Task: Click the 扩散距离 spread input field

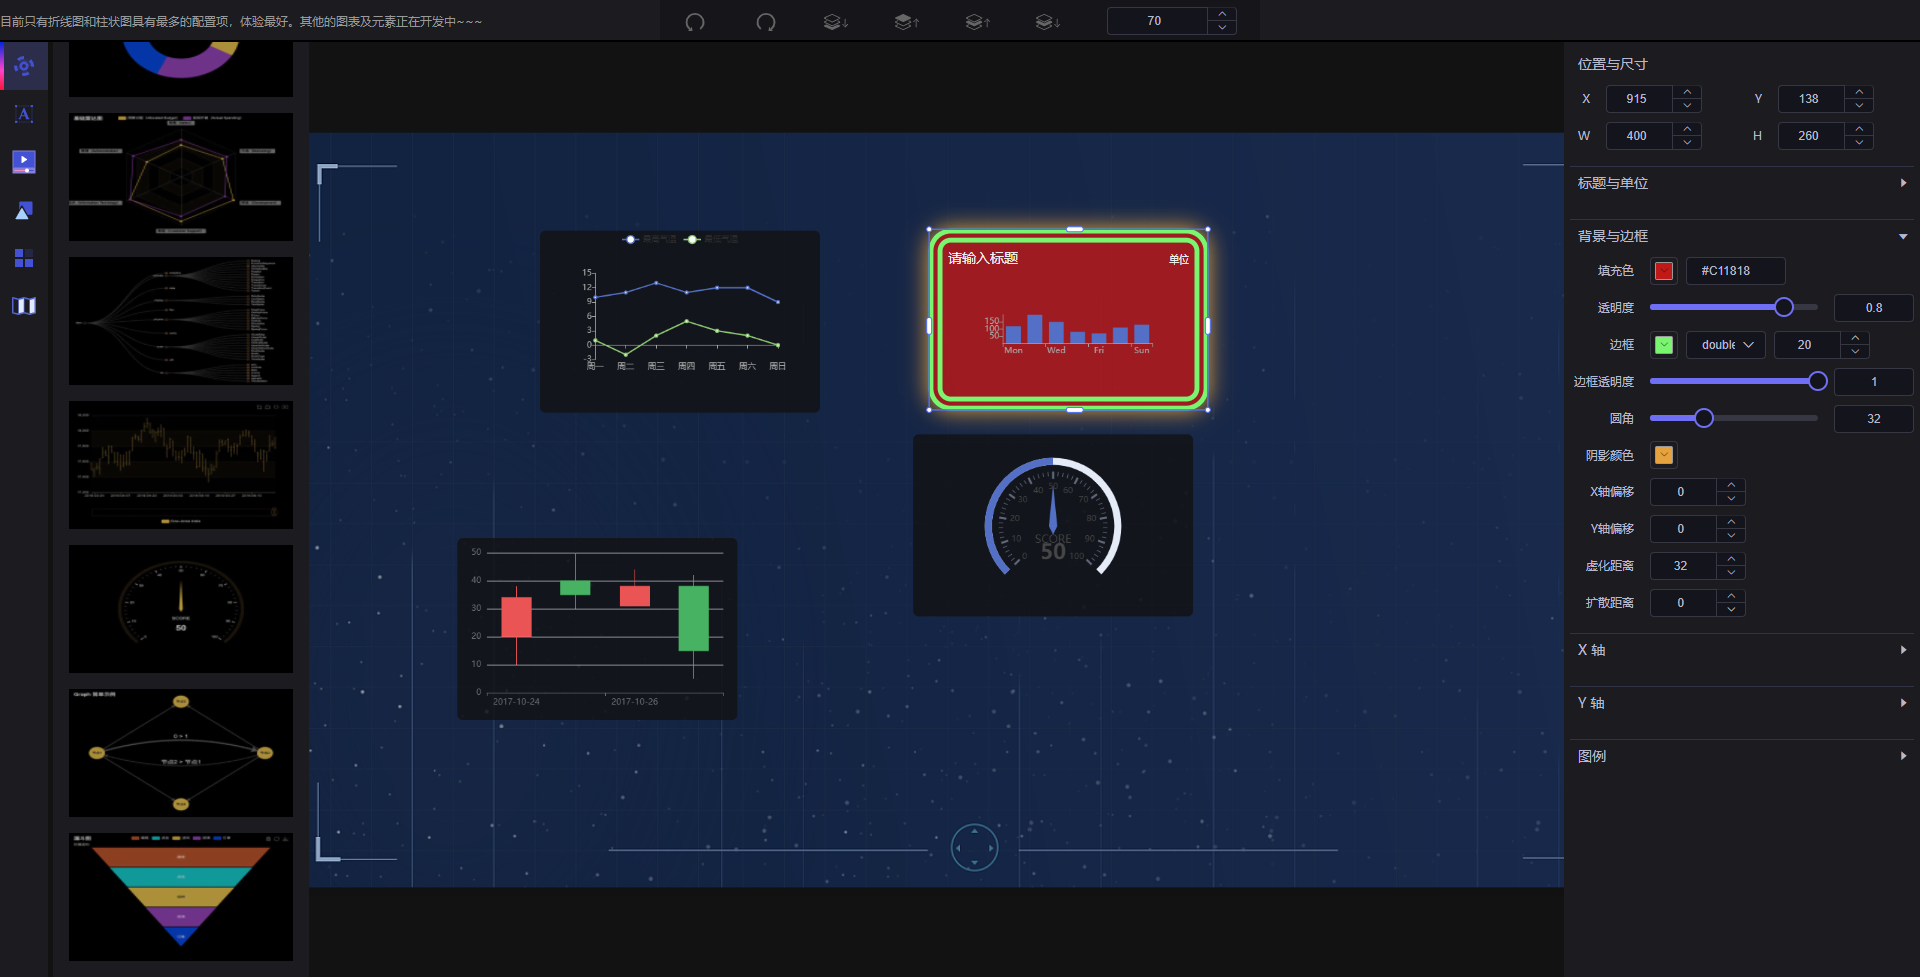Action: 1683,603
